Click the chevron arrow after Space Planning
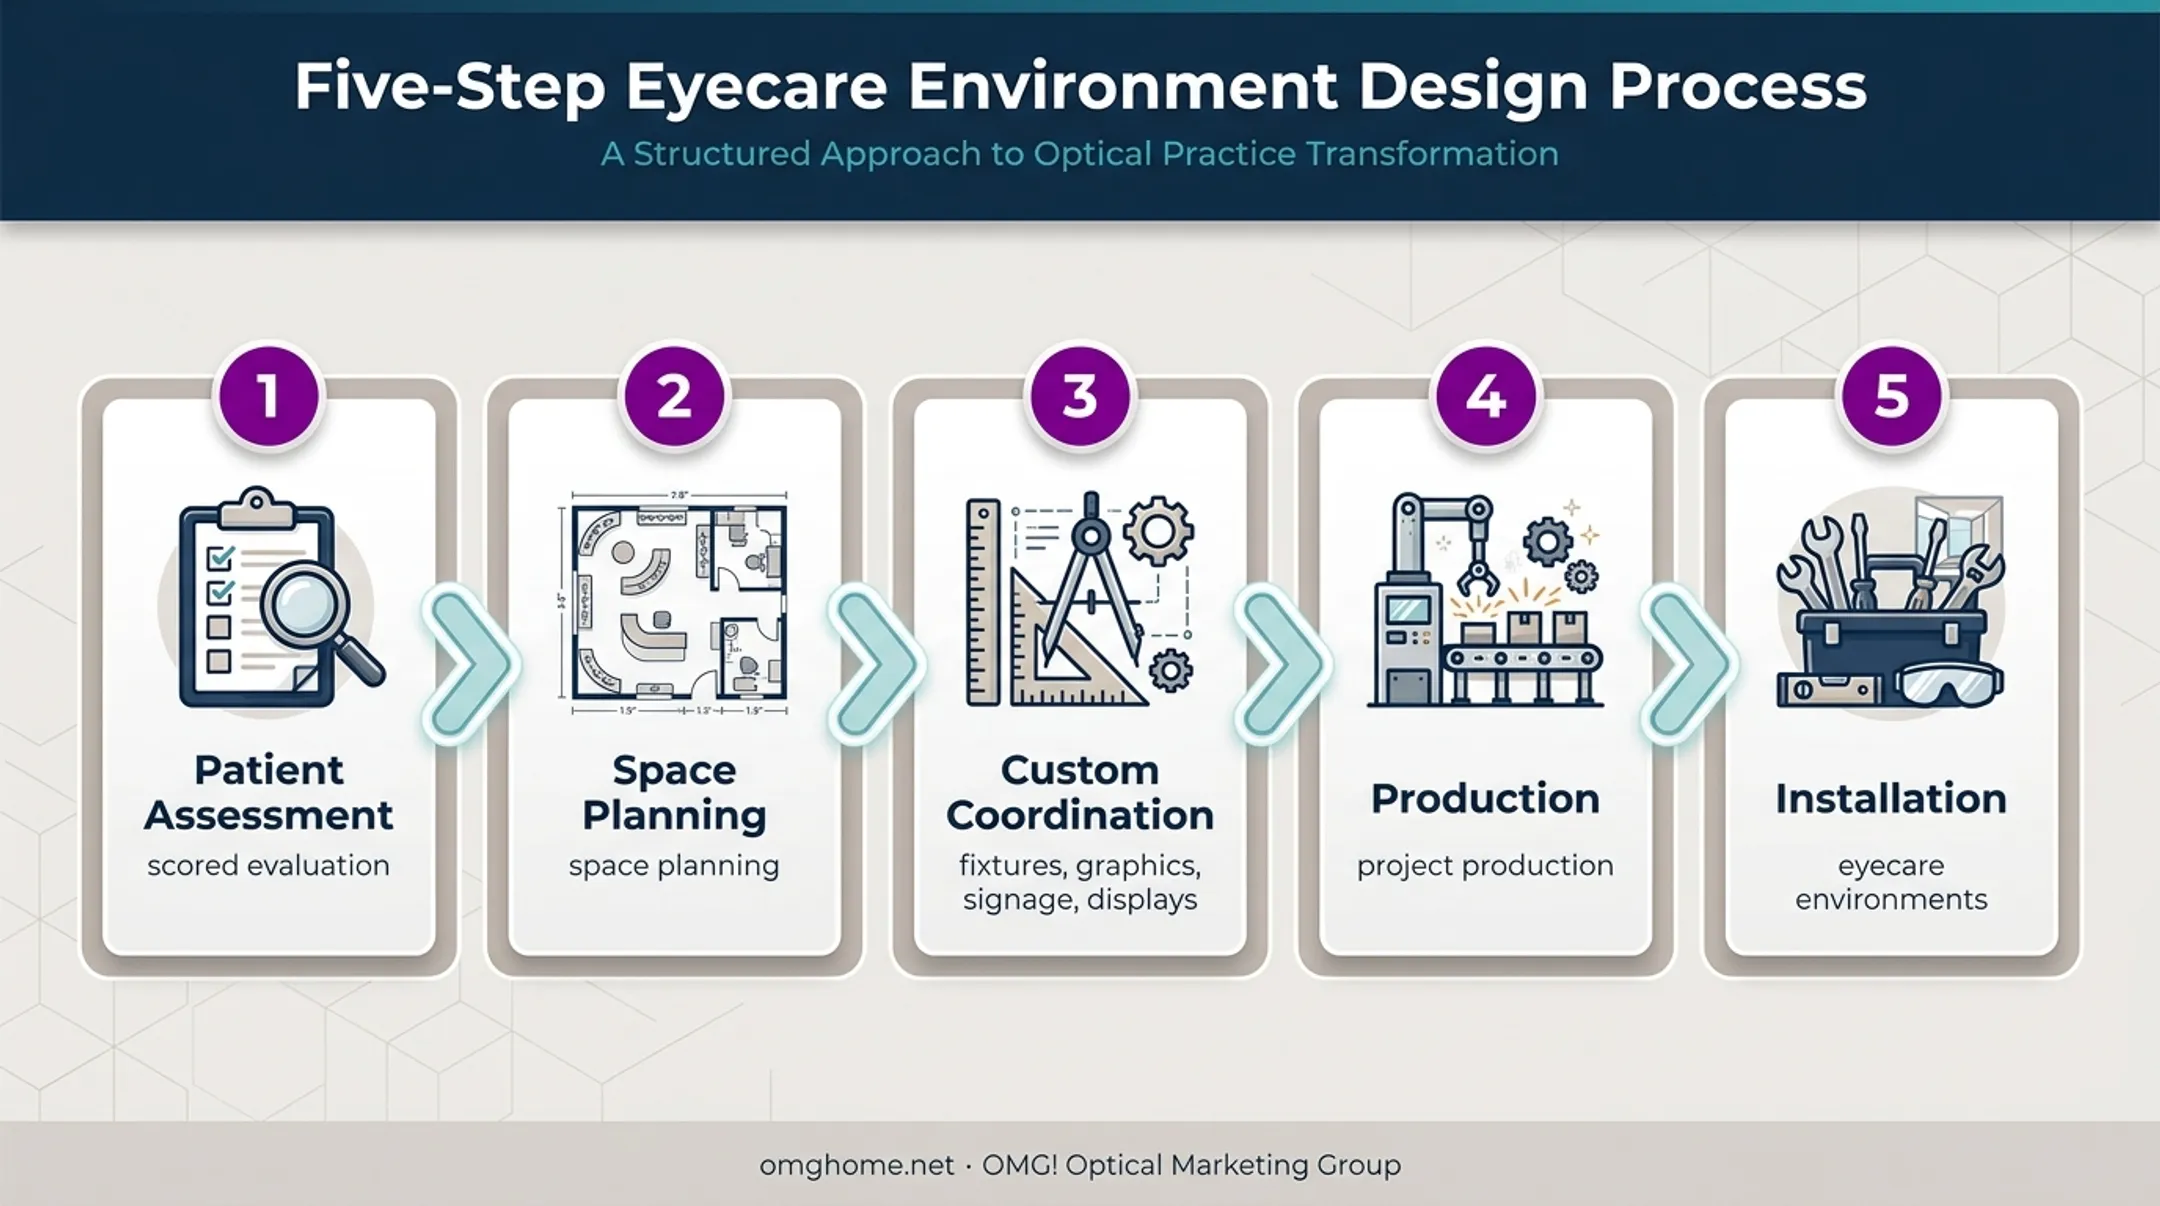 (876, 665)
